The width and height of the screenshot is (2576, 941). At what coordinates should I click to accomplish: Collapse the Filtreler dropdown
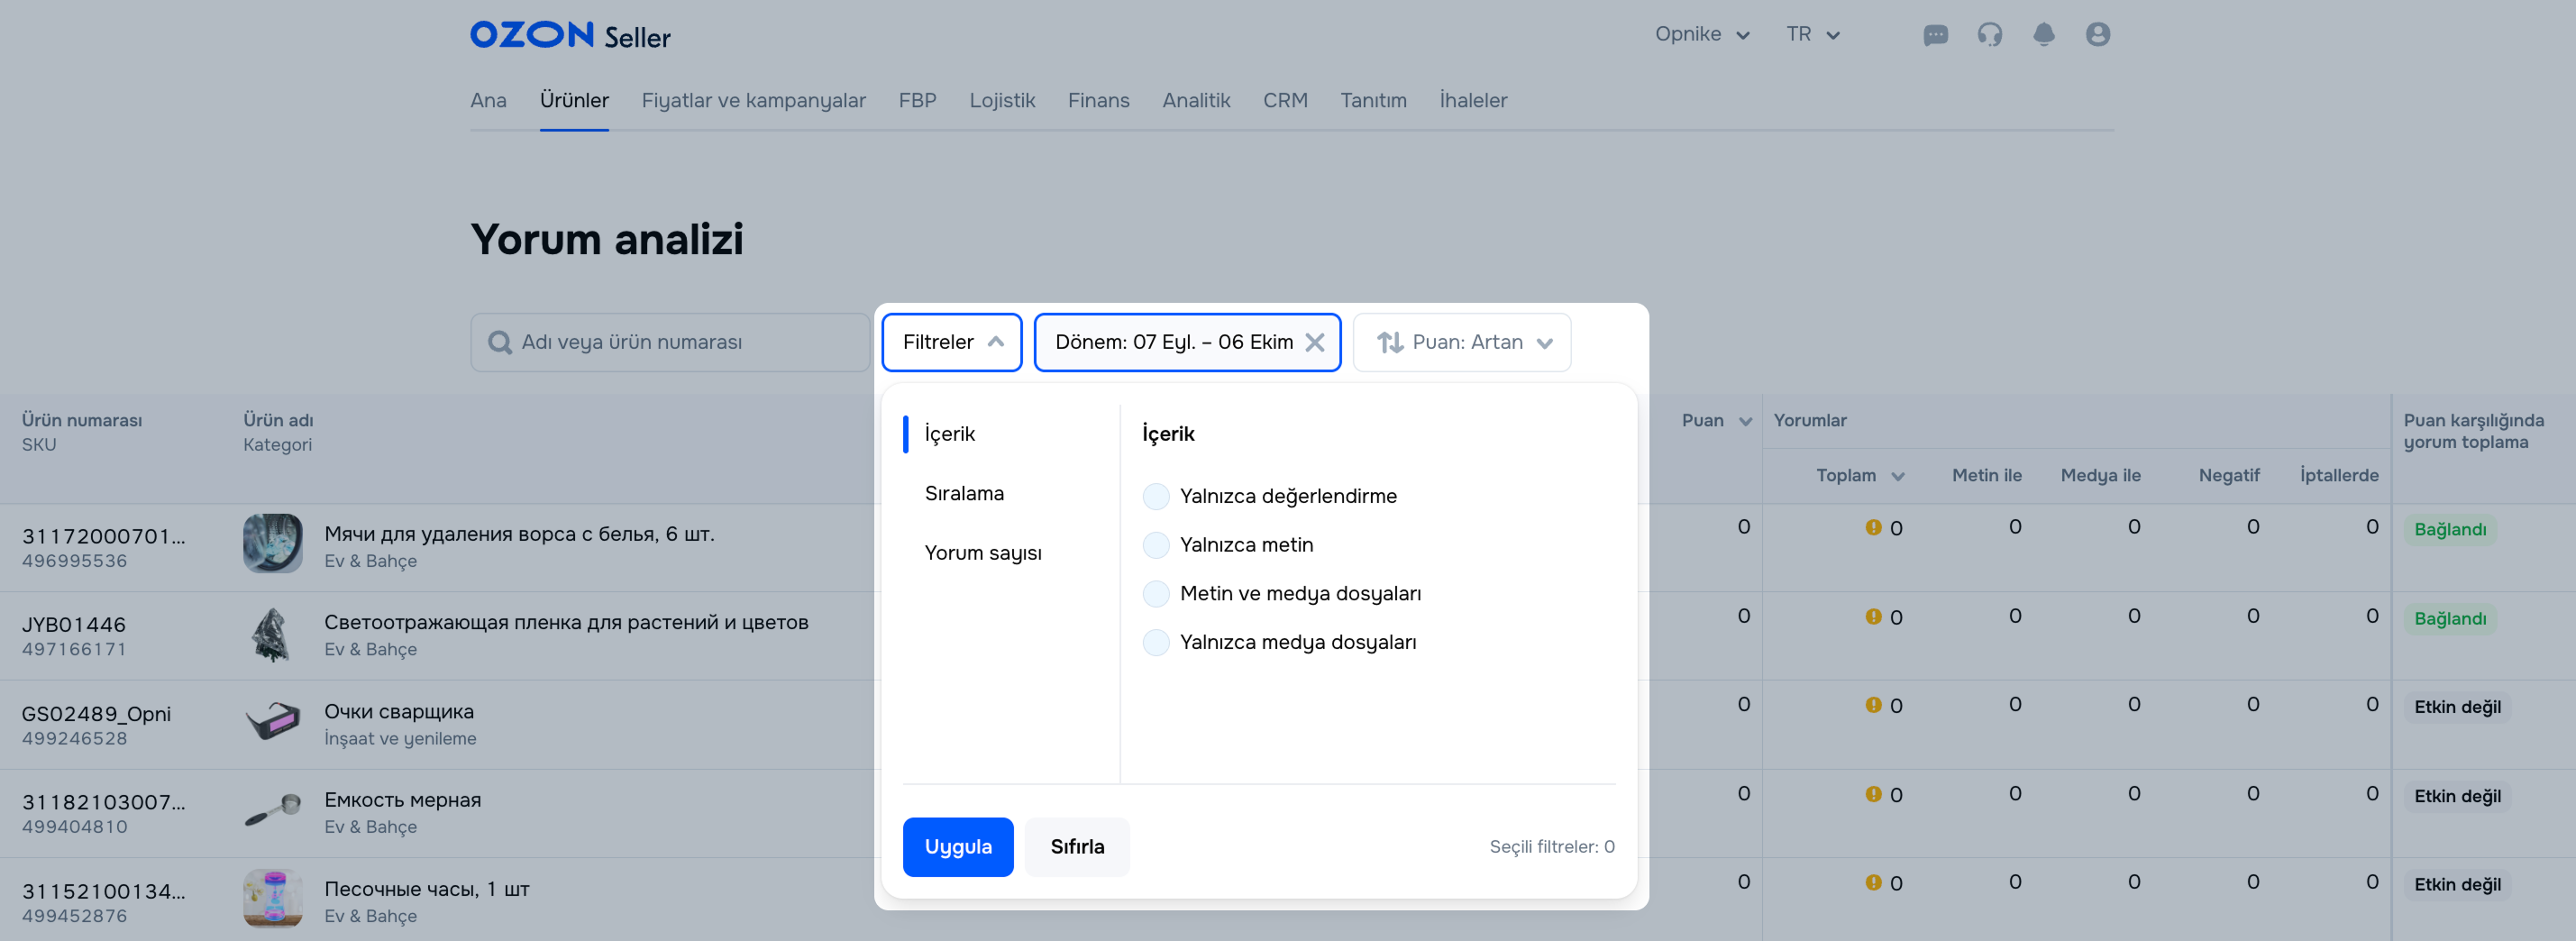click(x=951, y=343)
